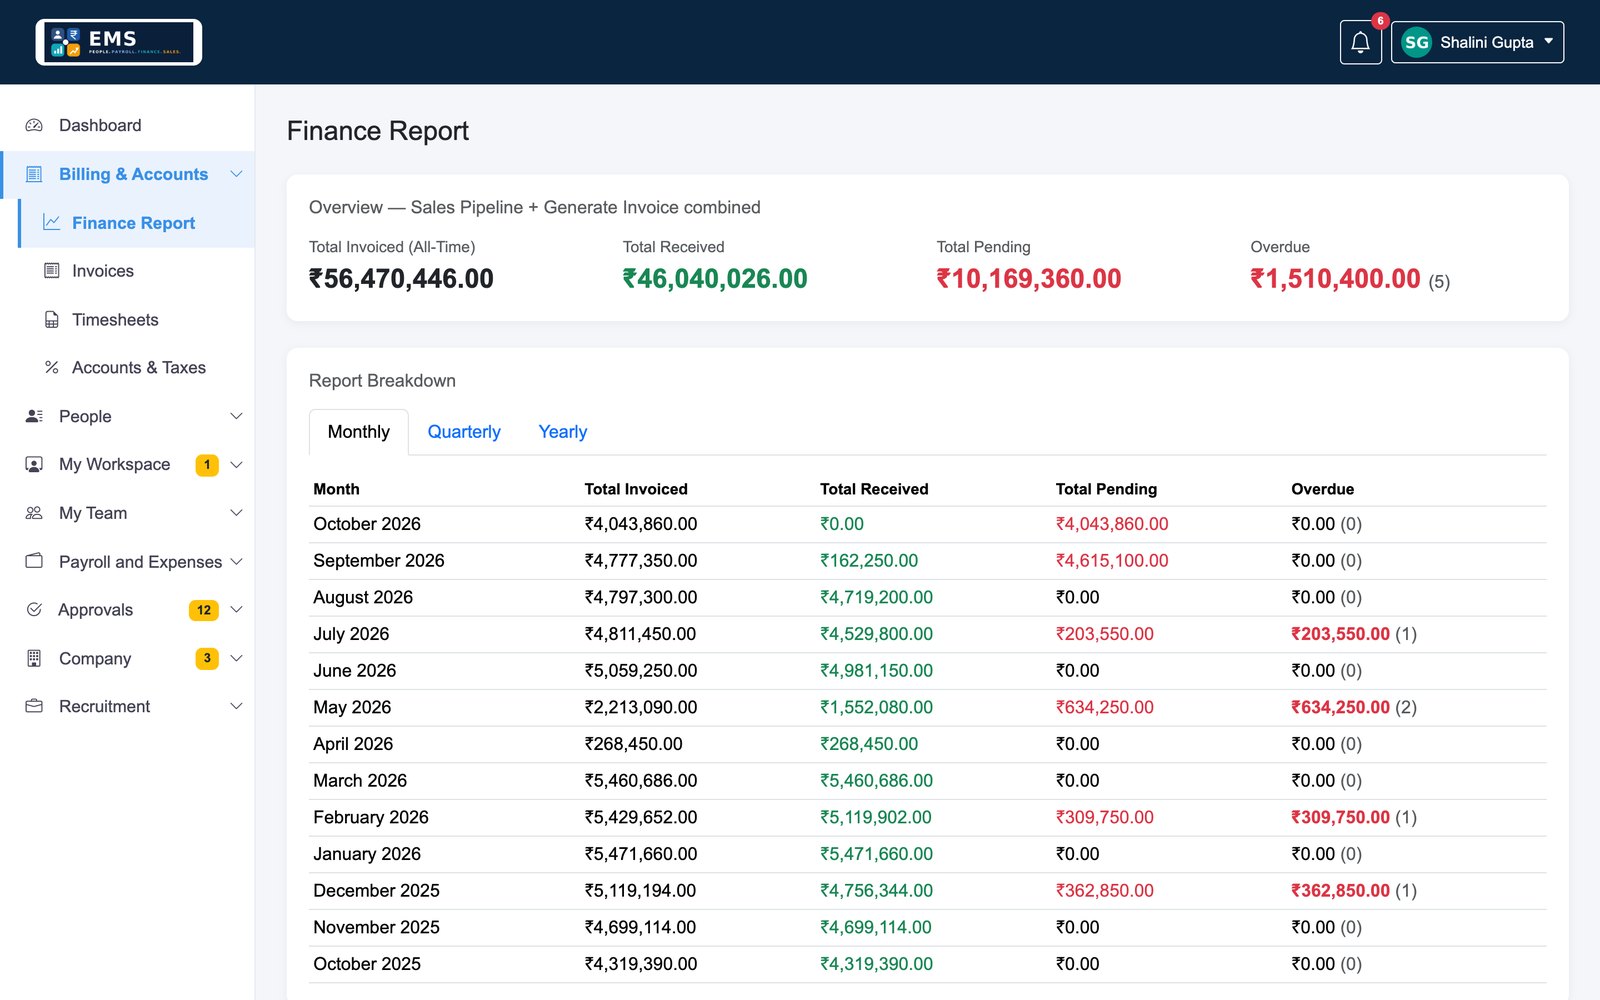Expand the My Team chevron

tap(236, 513)
